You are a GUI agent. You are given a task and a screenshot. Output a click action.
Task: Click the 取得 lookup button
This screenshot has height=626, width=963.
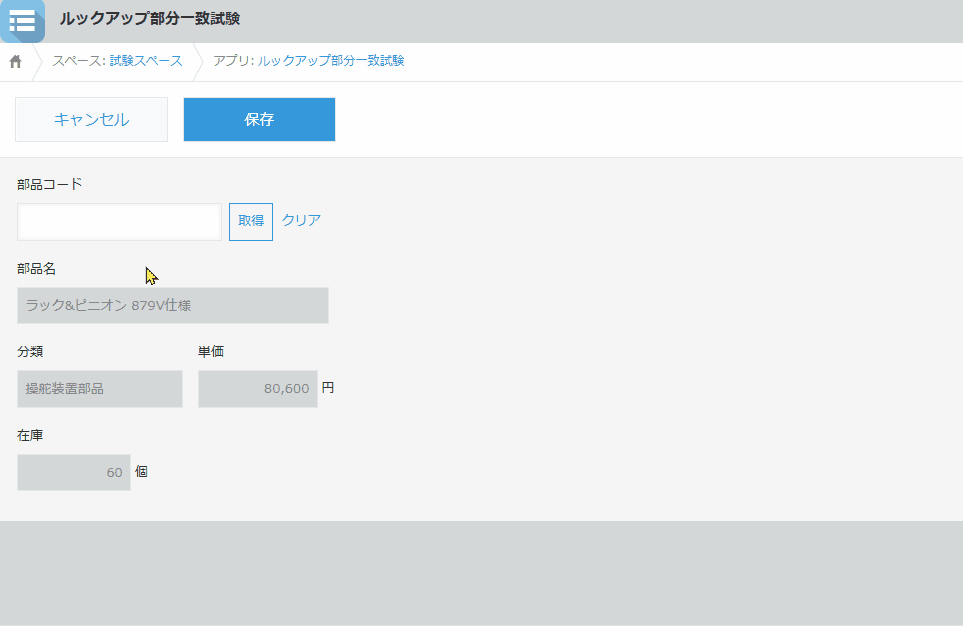tap(251, 222)
